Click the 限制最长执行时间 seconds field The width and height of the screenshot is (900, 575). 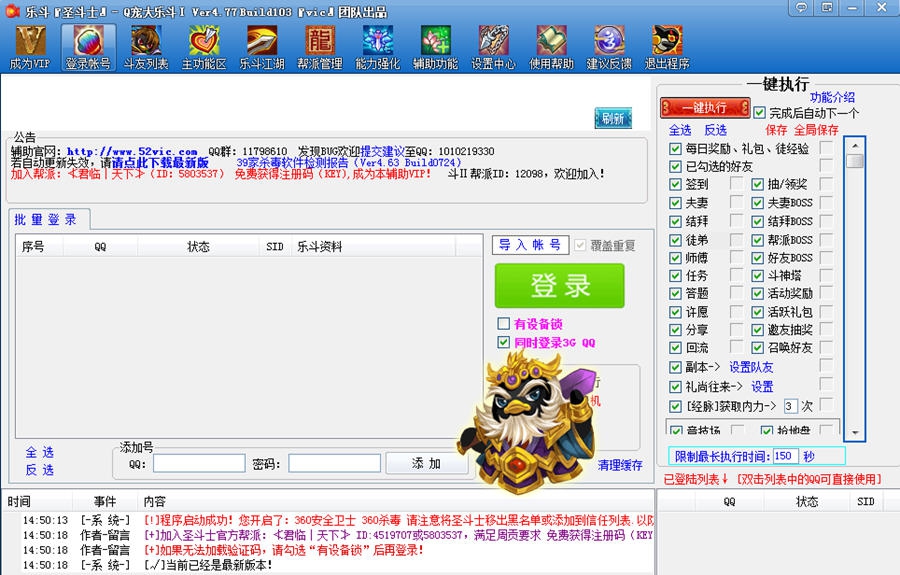tap(785, 456)
